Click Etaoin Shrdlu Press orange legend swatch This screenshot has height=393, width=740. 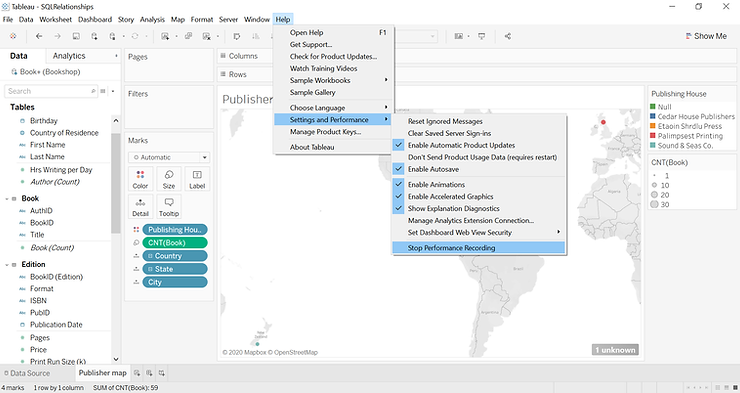[653, 126]
